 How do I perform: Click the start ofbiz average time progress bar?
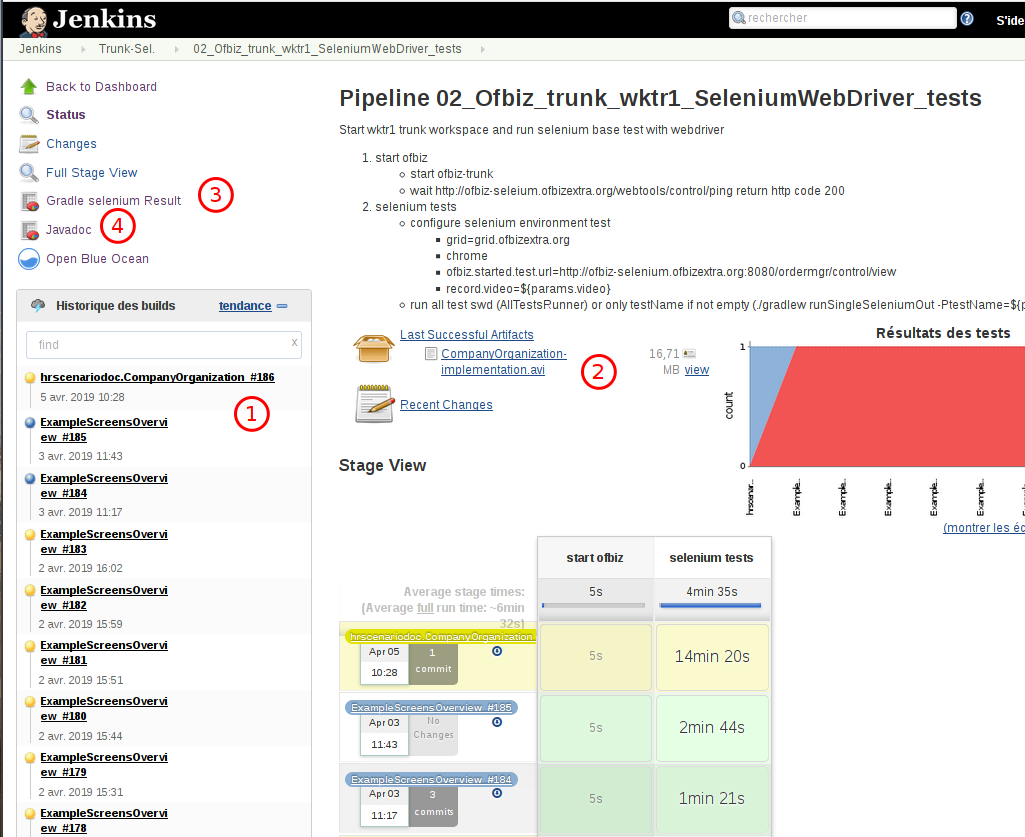click(x=594, y=606)
